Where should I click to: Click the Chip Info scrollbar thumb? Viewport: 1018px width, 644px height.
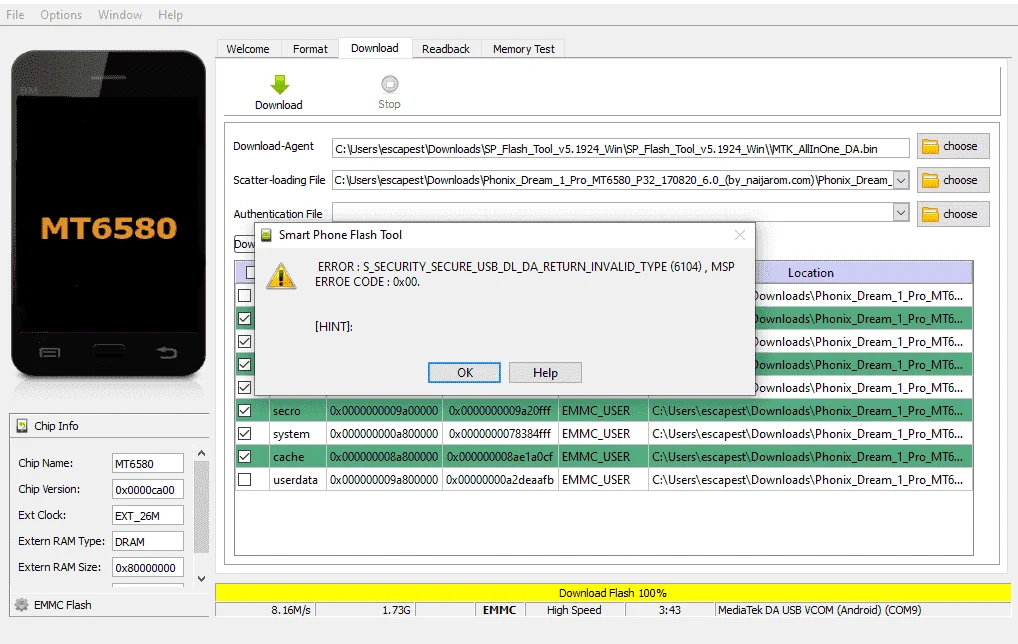click(x=202, y=506)
